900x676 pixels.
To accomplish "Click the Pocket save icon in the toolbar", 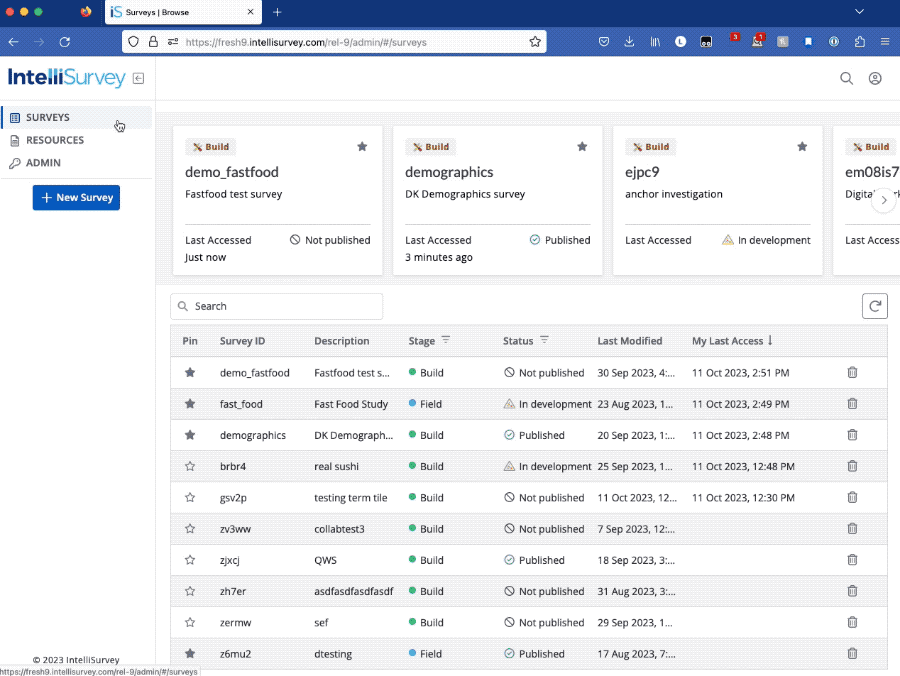I will point(604,42).
